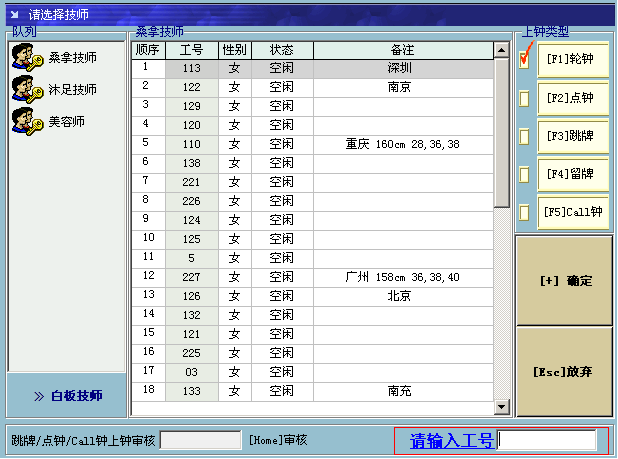This screenshot has width=618, height=459.
Task: Click the [F3]跳牌 button
Action: tap(573, 136)
